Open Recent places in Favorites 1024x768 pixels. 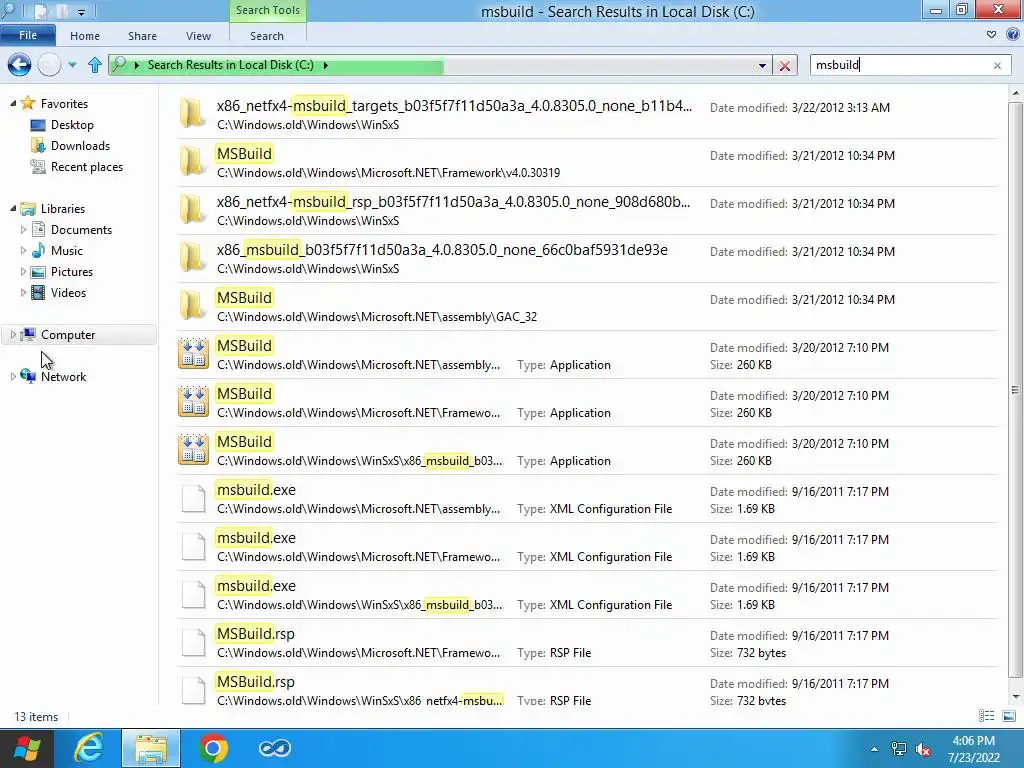(87, 167)
